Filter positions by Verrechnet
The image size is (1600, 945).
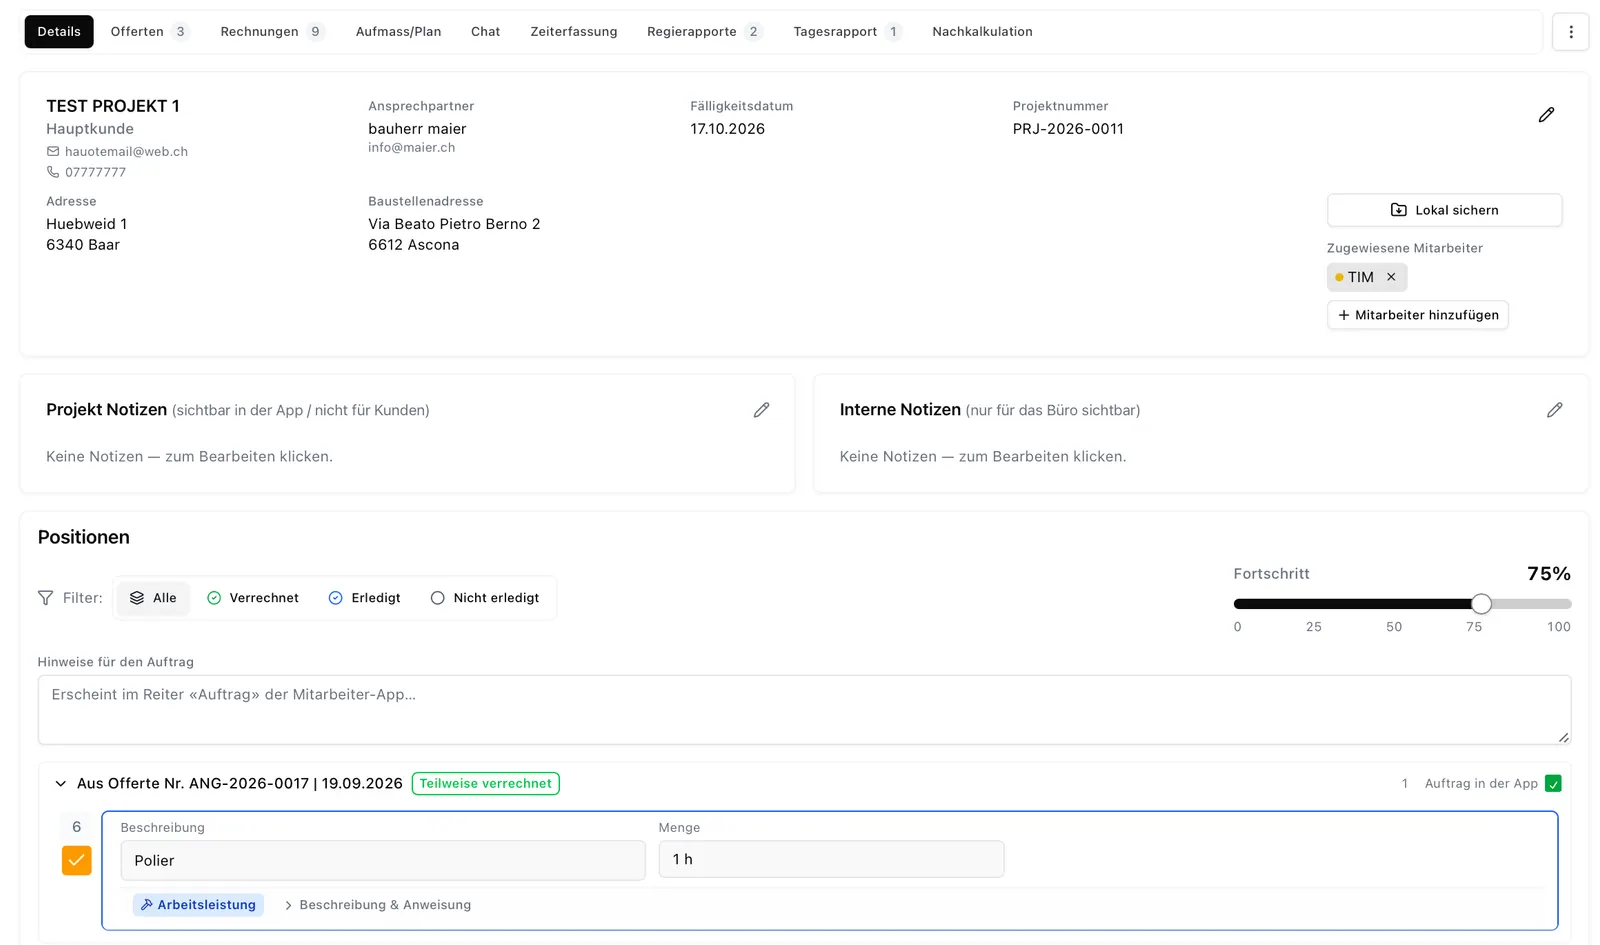click(253, 598)
